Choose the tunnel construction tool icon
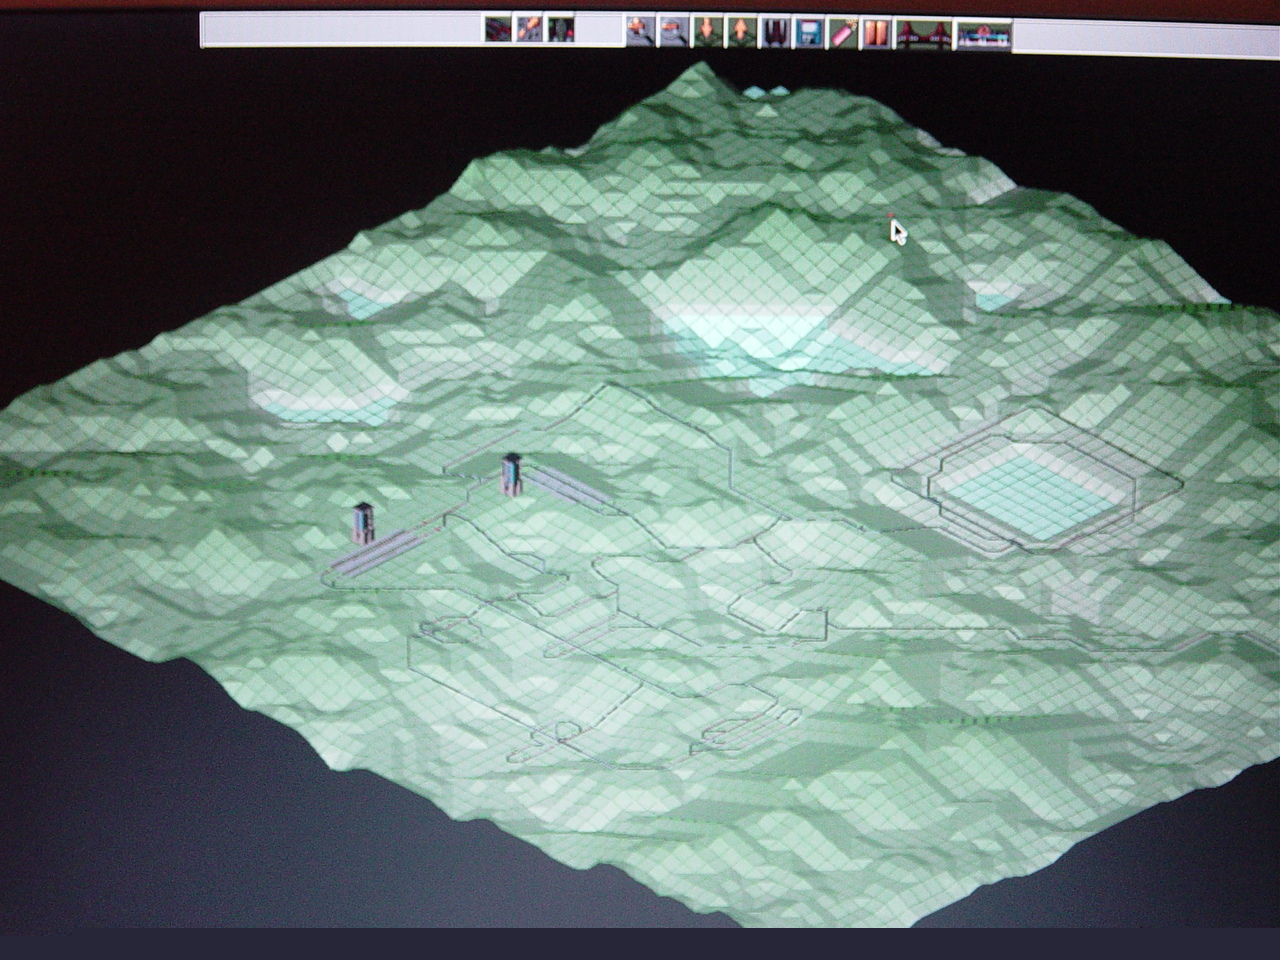Viewport: 1280px width, 960px height. [x=775, y=31]
